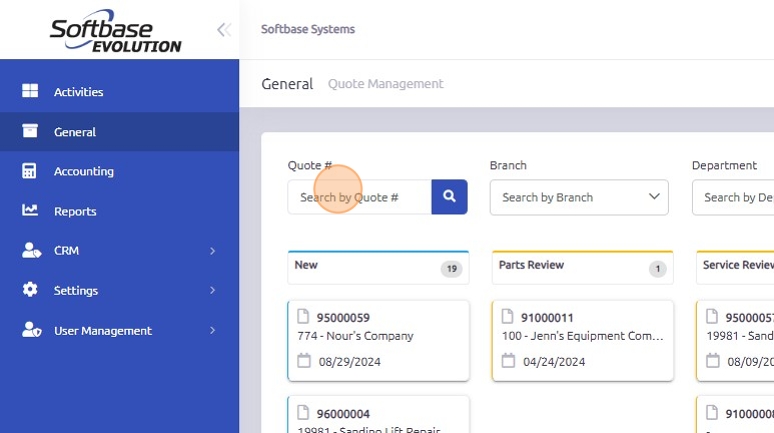Open User Management in sidebar
Image resolution: width=774 pixels, height=433 pixels.
point(119,330)
